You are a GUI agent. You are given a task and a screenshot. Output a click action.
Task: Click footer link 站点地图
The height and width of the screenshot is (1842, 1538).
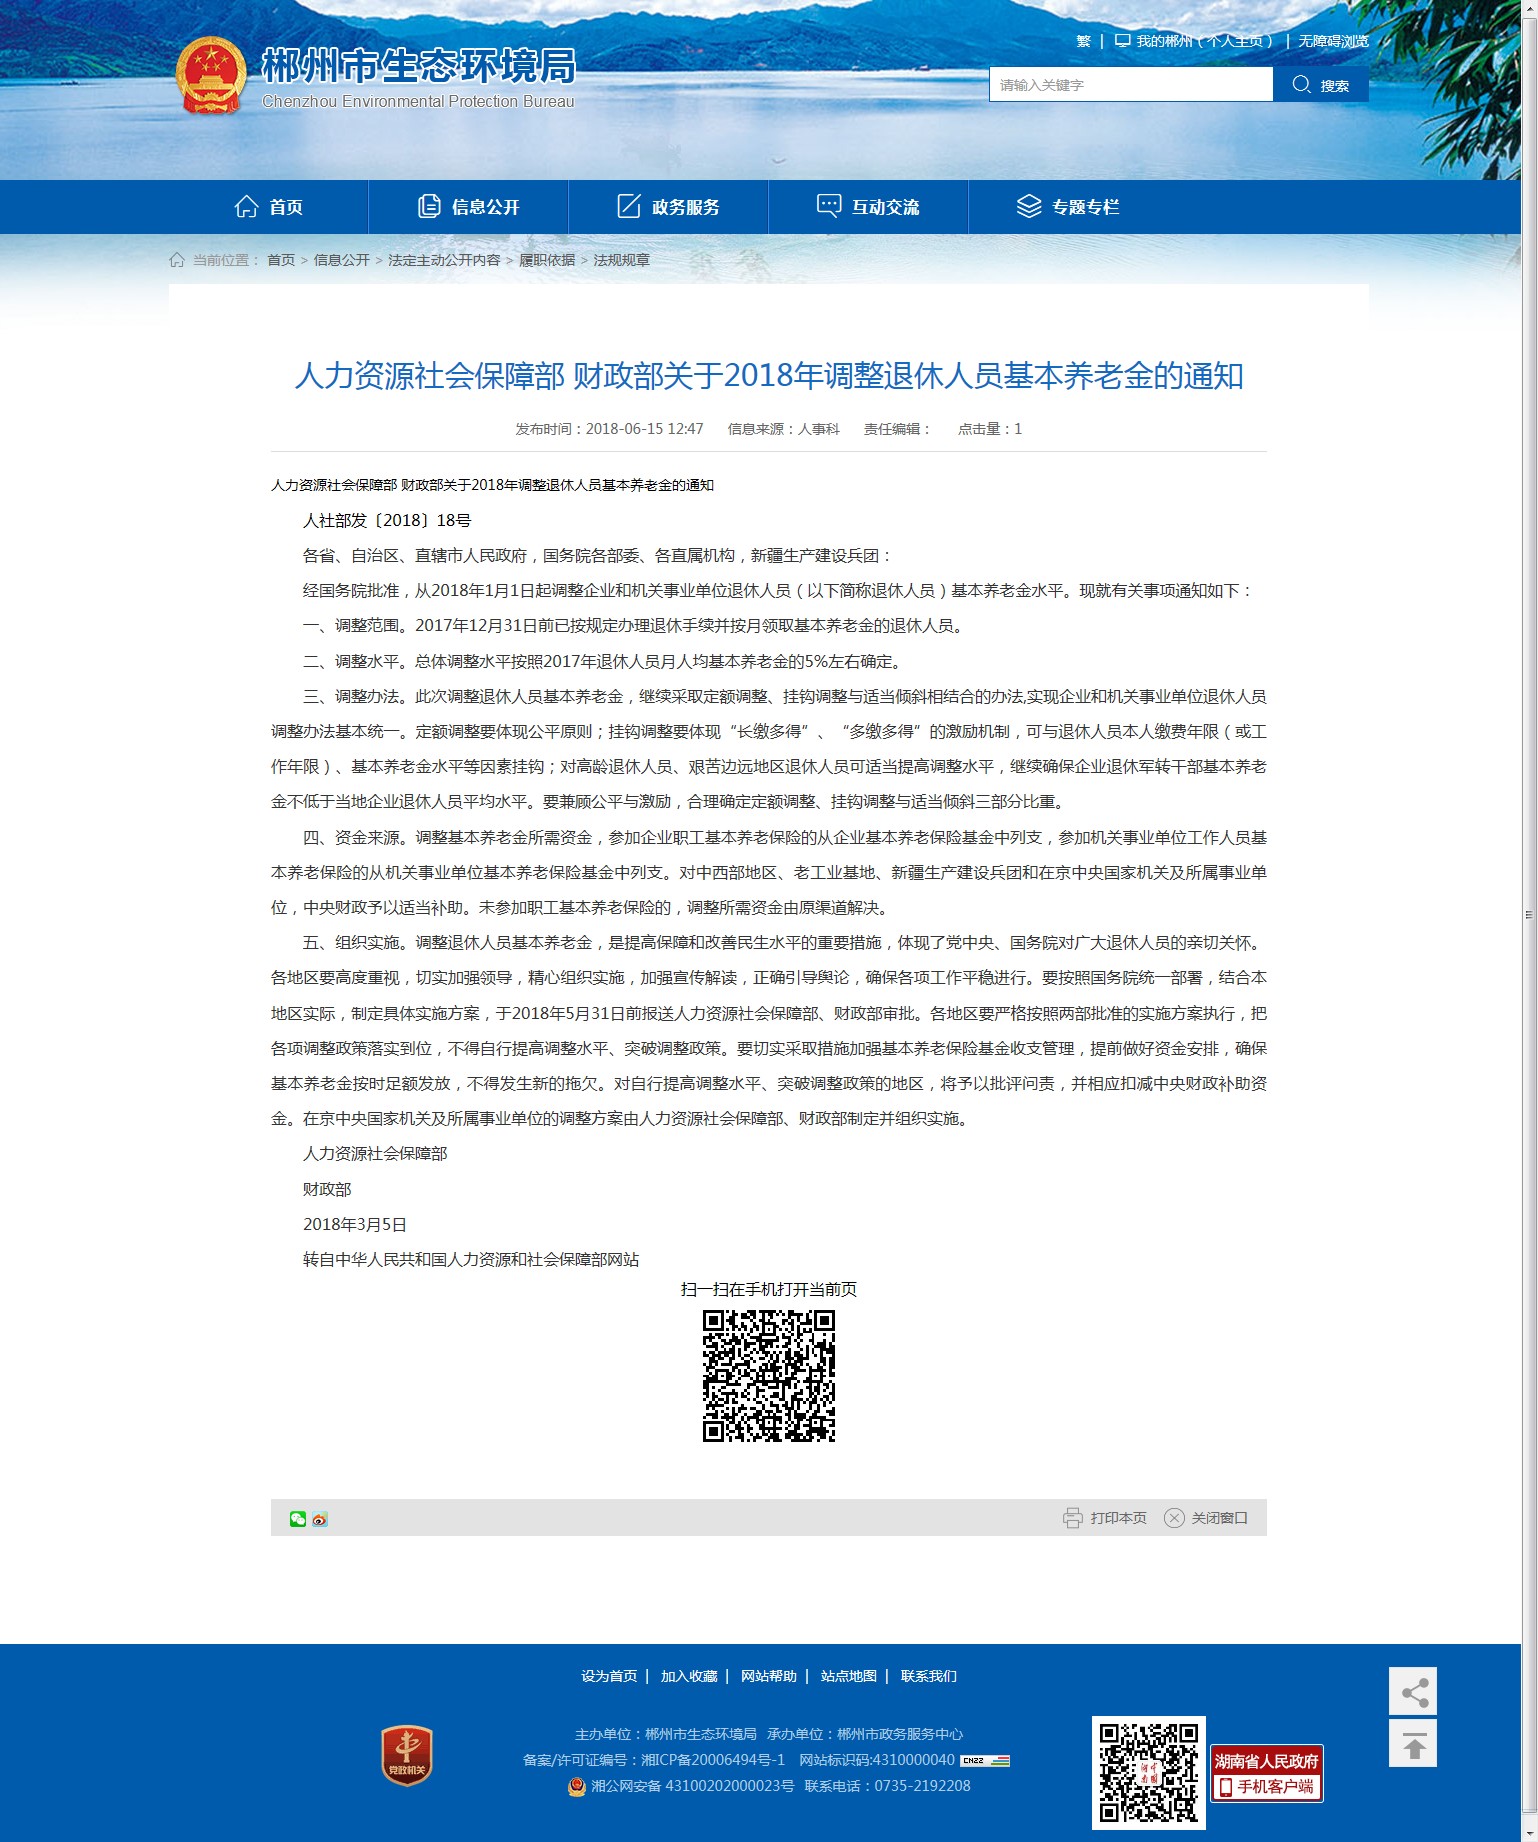coord(849,1676)
